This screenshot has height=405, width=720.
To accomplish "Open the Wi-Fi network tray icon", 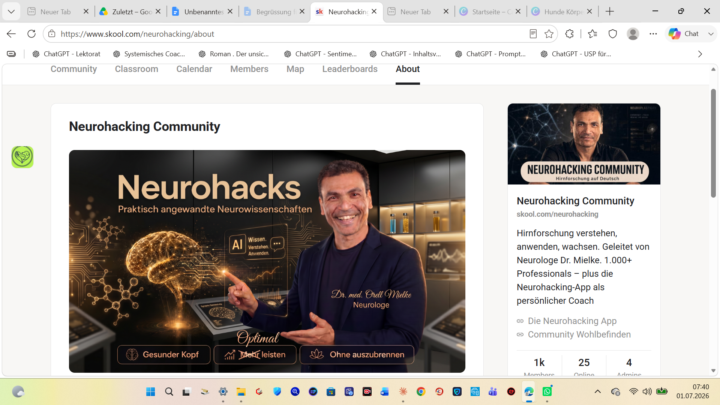I will [633, 392].
